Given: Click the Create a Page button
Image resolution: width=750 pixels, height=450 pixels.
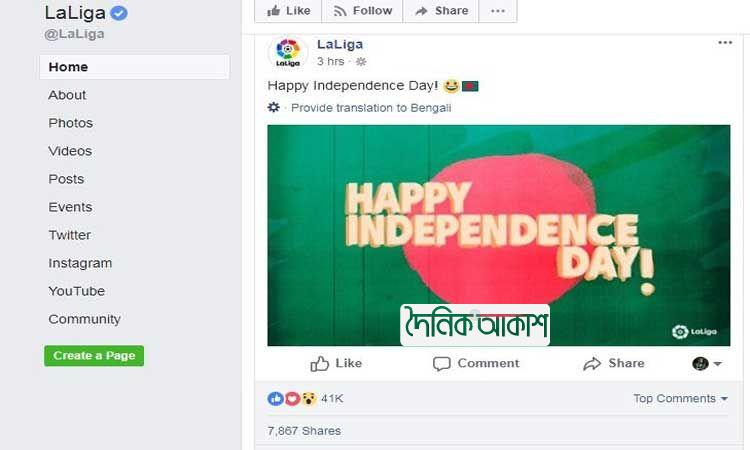Looking at the screenshot, I should [94, 355].
